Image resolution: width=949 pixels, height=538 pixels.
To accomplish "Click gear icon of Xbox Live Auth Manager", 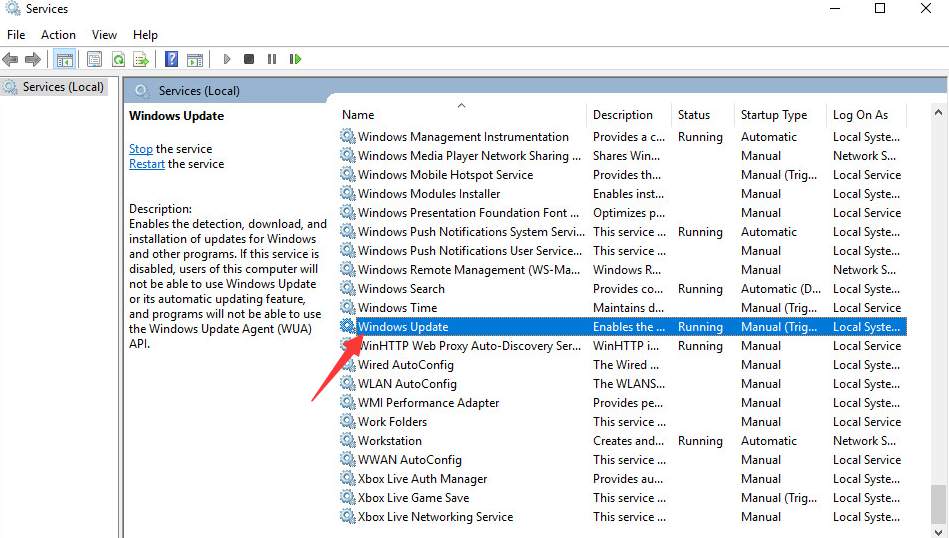I will point(347,479).
